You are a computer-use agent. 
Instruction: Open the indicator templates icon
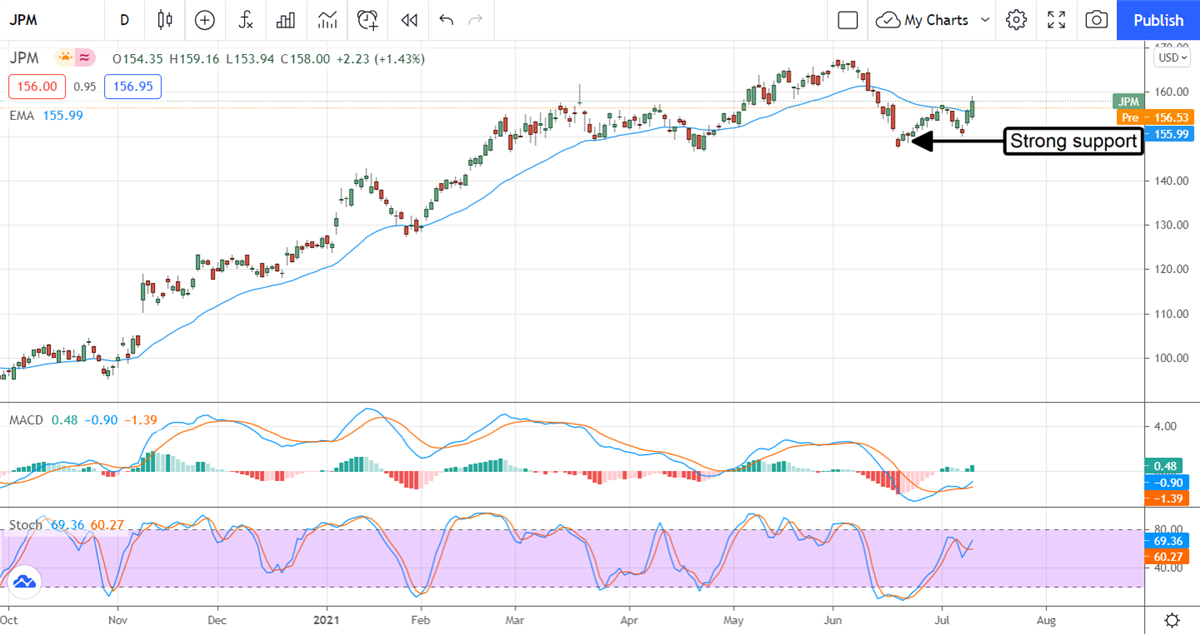click(327, 20)
